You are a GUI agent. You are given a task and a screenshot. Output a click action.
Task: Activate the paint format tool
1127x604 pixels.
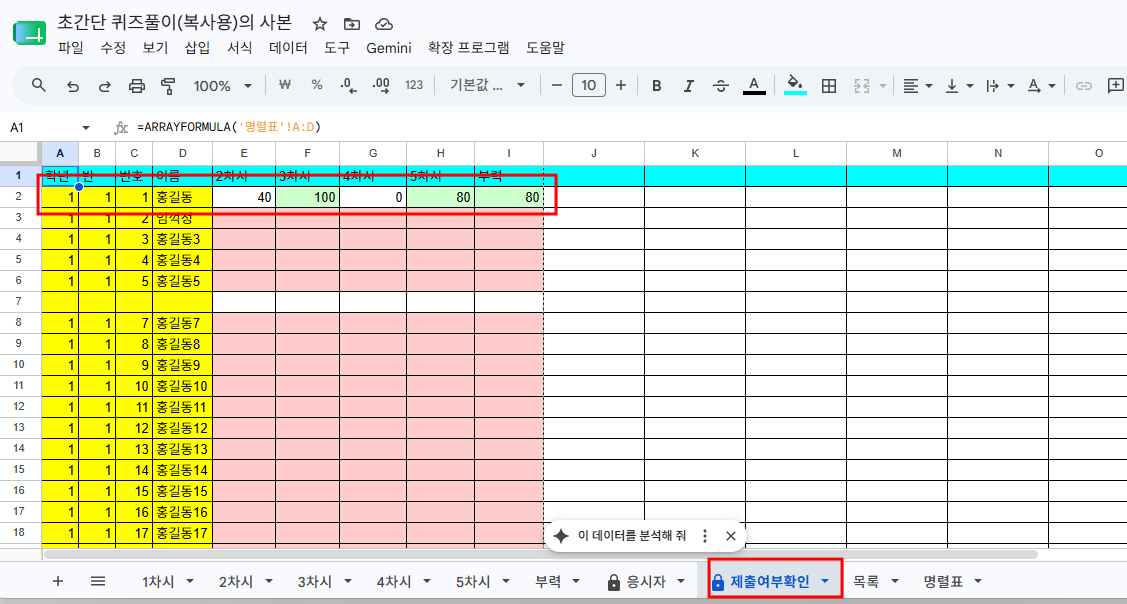click(168, 86)
